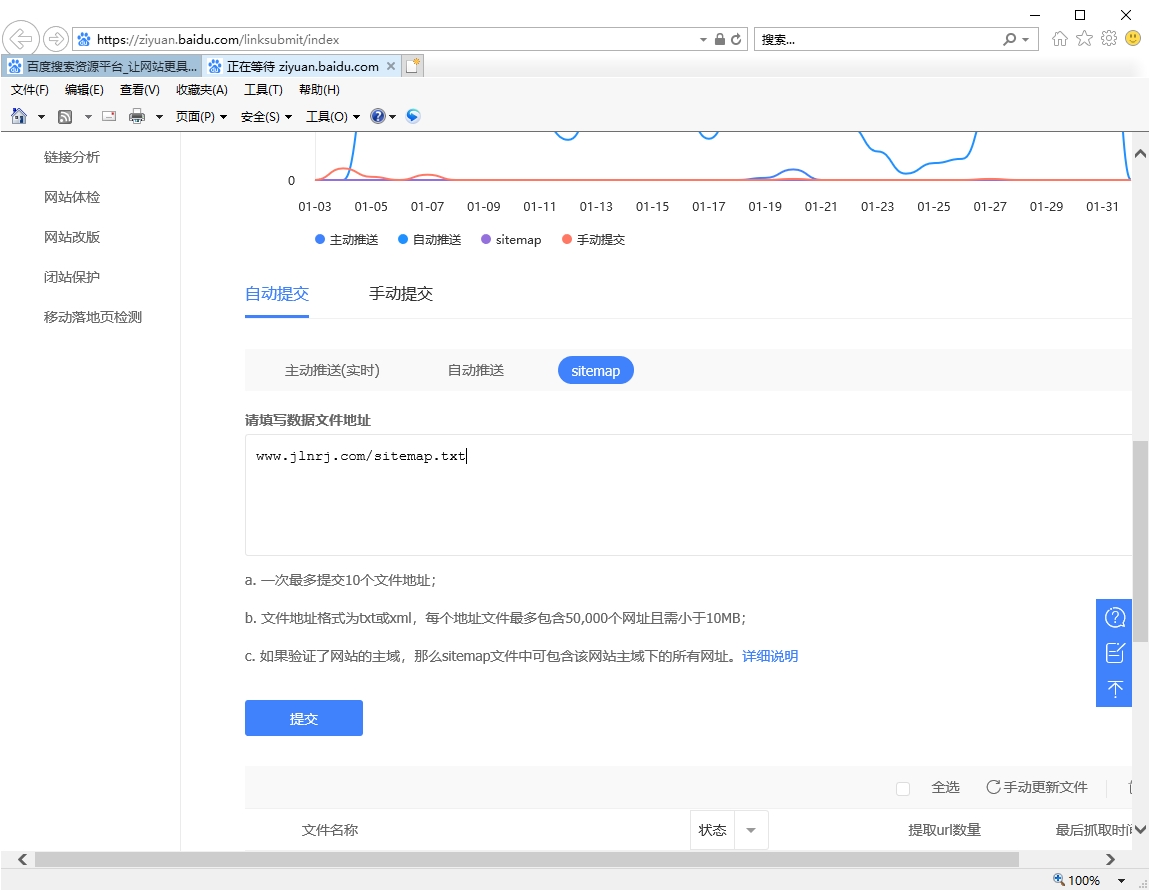
Task: Open the 页面(P) dropdown menu
Action: click(201, 116)
